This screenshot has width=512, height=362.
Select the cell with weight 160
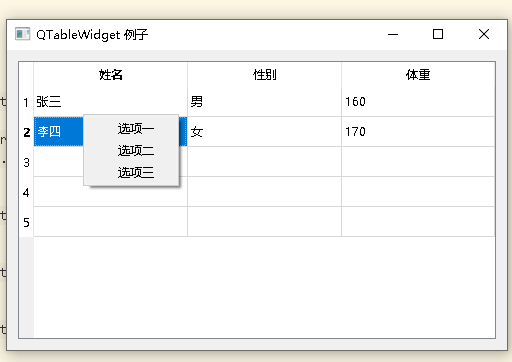(x=418, y=102)
